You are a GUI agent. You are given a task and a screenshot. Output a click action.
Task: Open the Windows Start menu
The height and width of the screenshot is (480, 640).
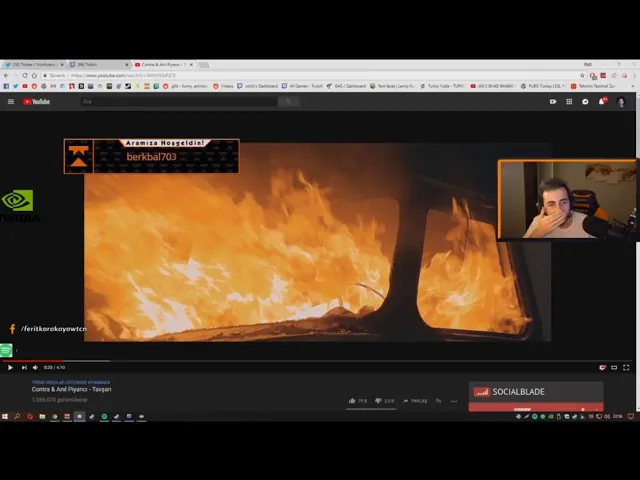click(x=5, y=416)
